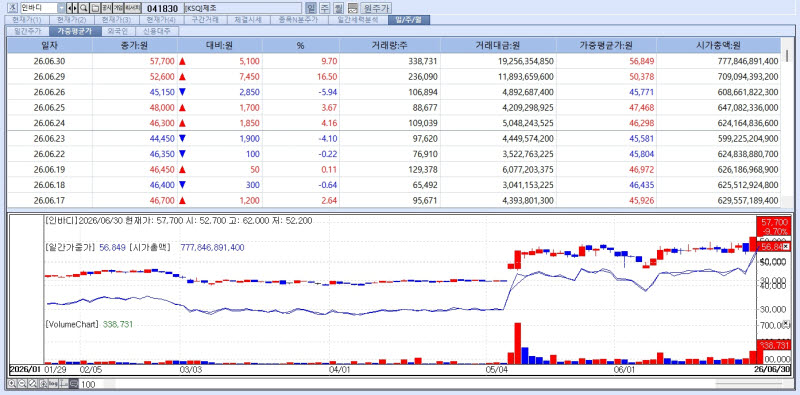Click the VolumeChart legend label

pyautogui.click(x=72, y=324)
